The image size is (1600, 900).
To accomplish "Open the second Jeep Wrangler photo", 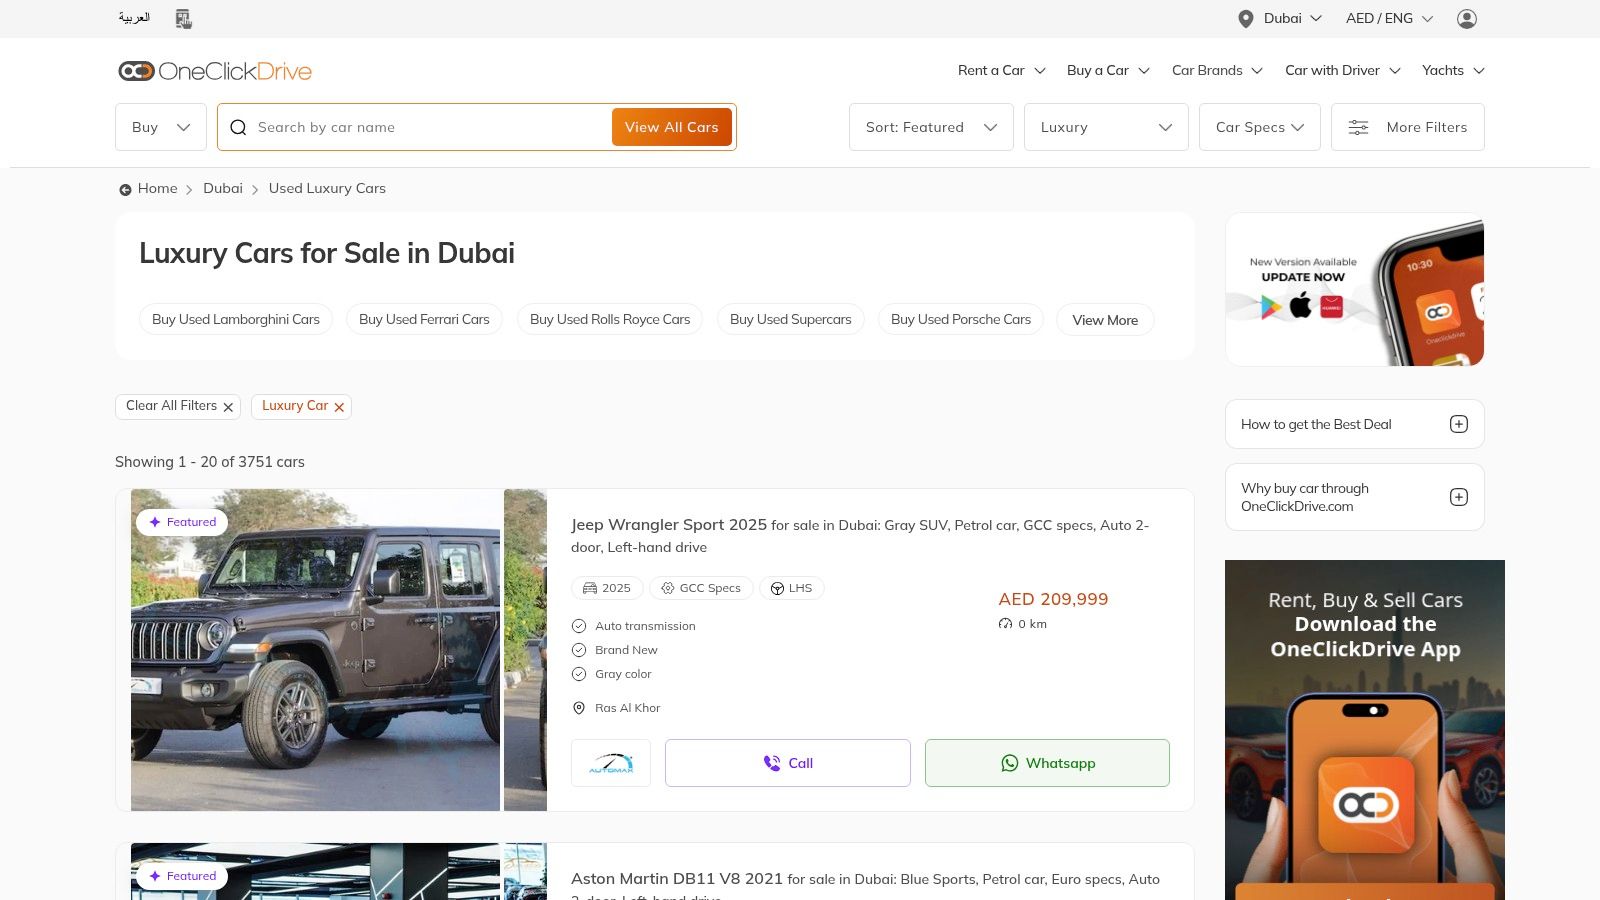I will pyautogui.click(x=525, y=650).
